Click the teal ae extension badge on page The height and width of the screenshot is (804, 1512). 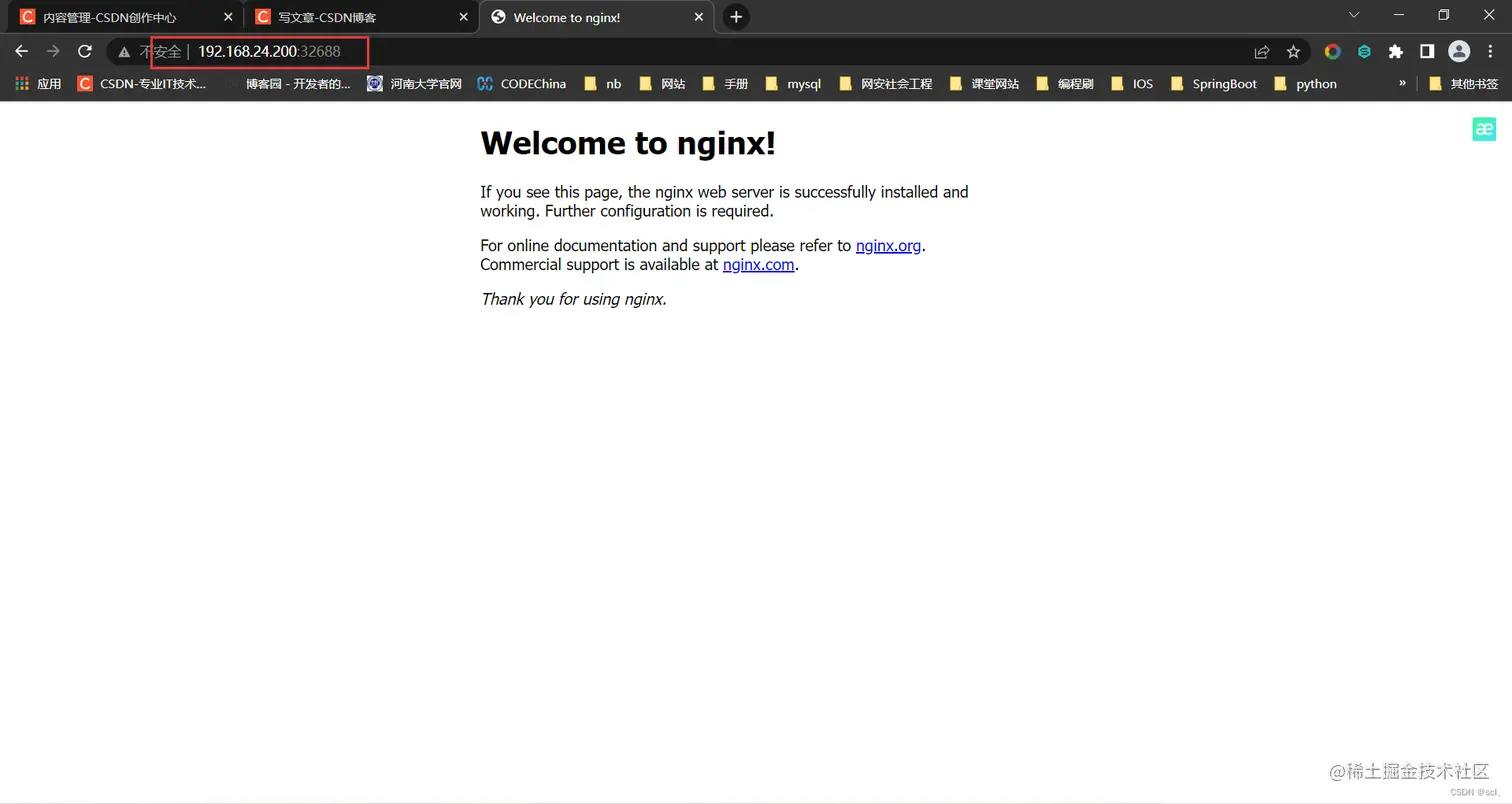point(1484,129)
